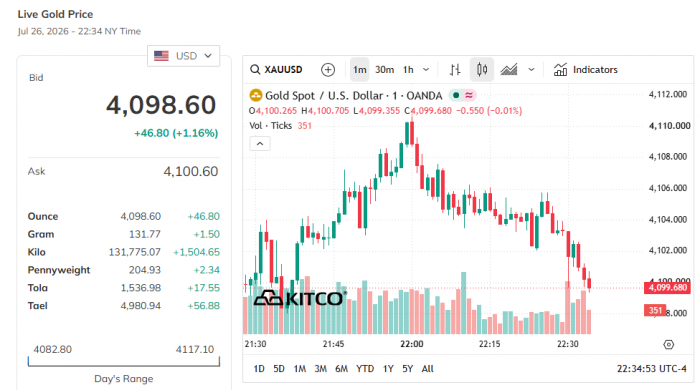Select the candlestick chart style icon

click(482, 70)
